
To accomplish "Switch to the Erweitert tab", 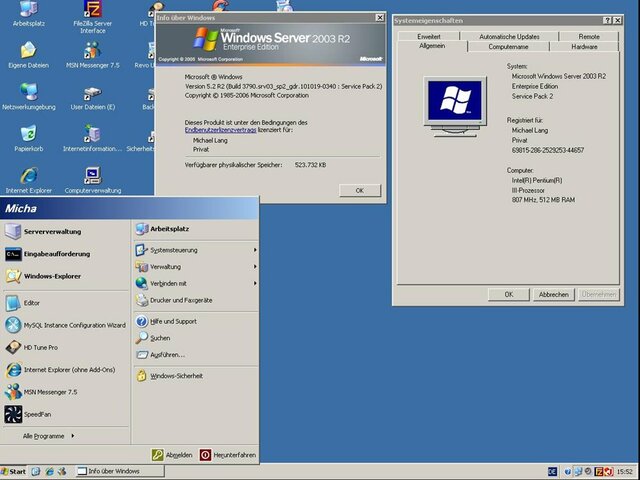I will (429, 37).
